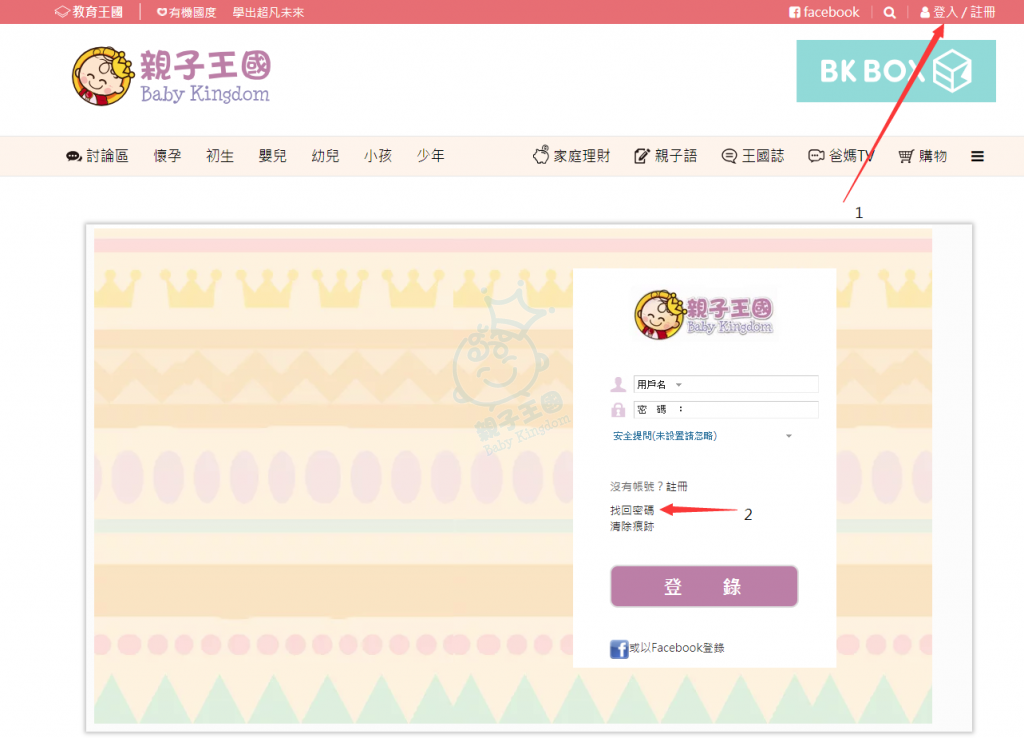Click the Baby Kingdom logo in header
This screenshot has height=738, width=1024.
click(171, 76)
